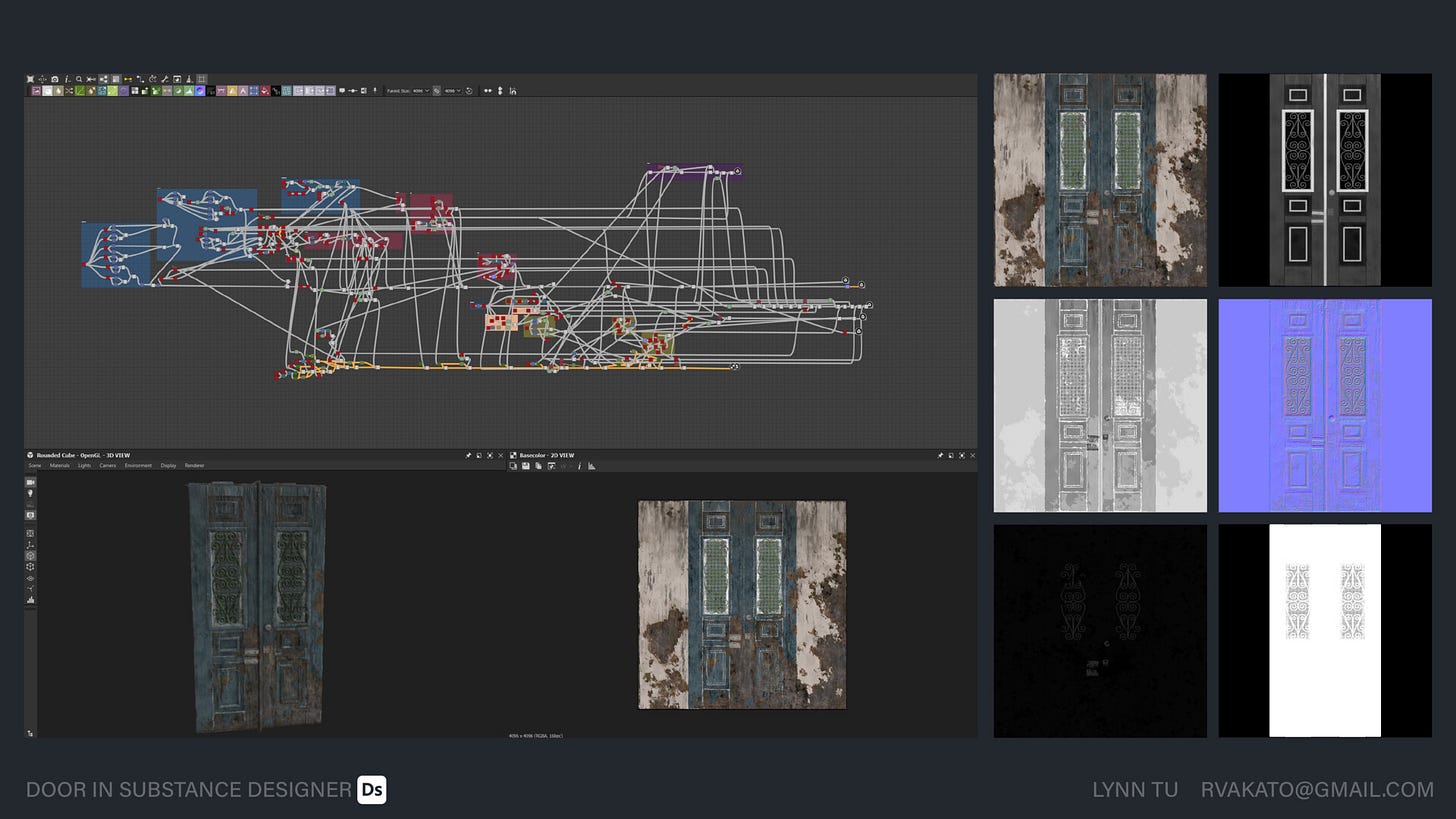Add a Blend node from node toolbar

point(47,91)
